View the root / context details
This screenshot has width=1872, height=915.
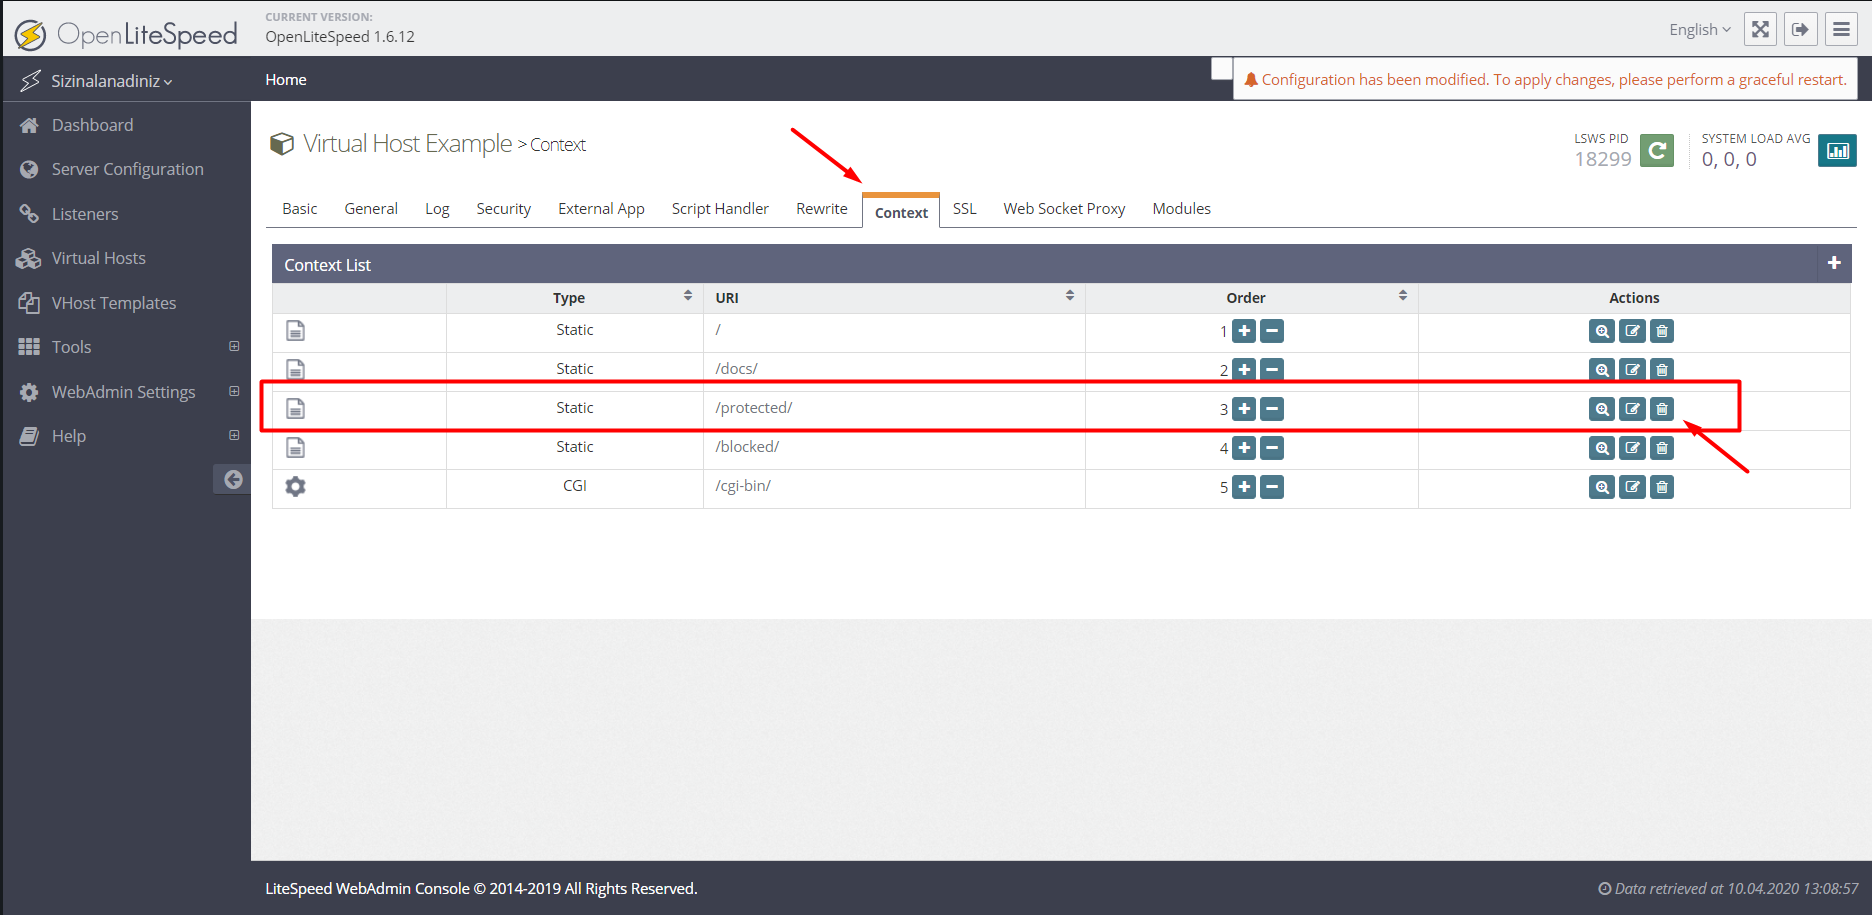tap(1602, 331)
